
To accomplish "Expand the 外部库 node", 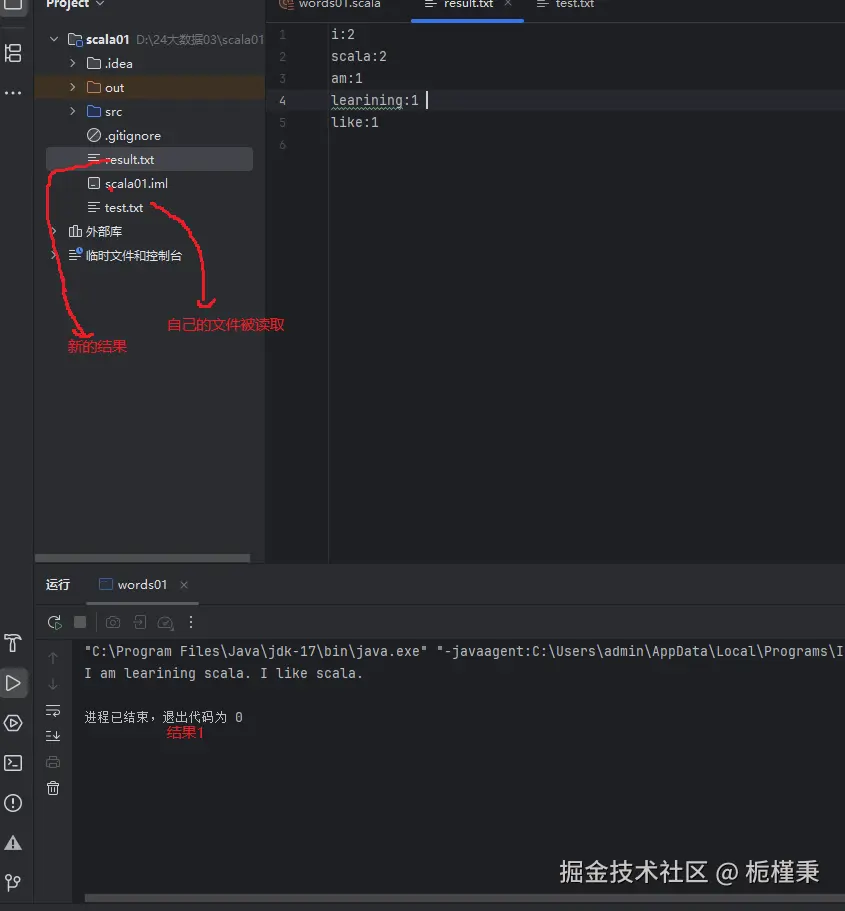I will tap(54, 231).
